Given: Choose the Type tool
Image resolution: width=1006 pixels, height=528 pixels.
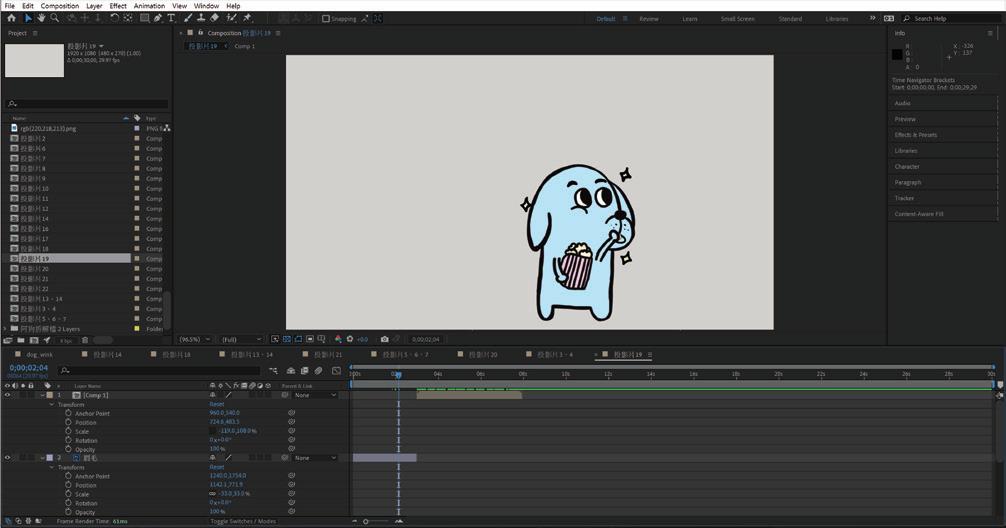Looking at the screenshot, I should tap(171, 18).
